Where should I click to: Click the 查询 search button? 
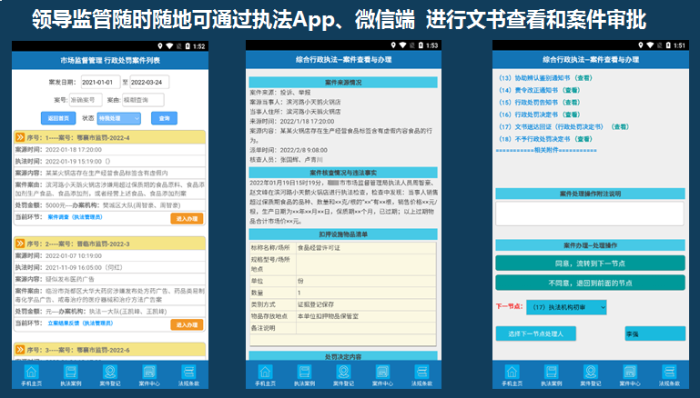[164, 118]
